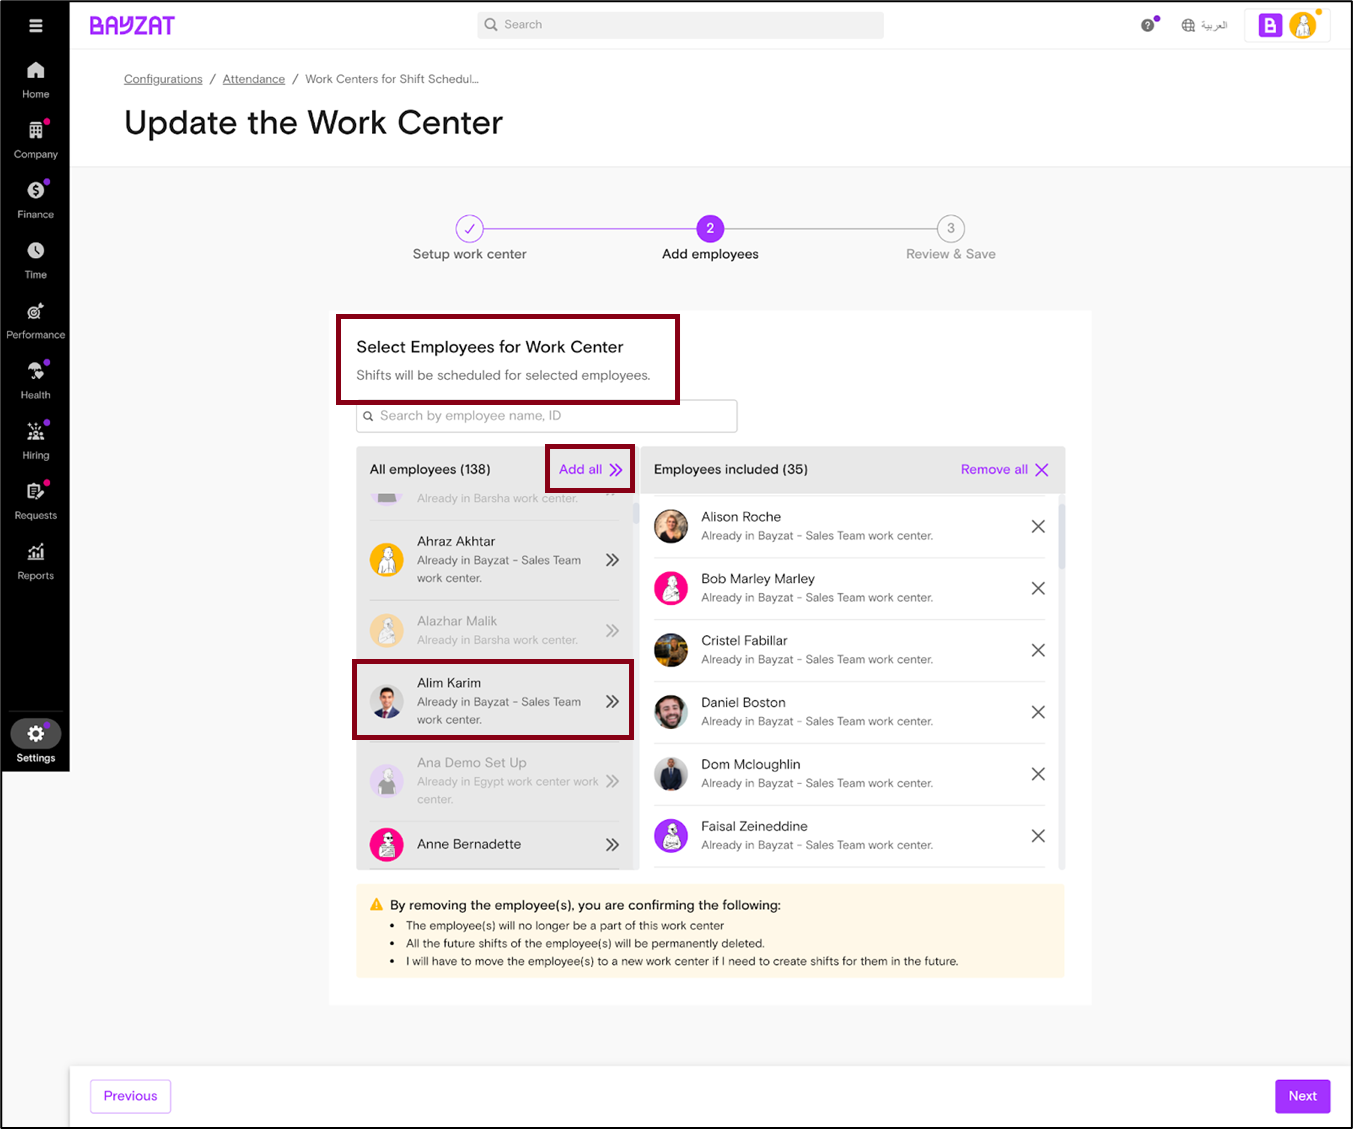
Task: Open the Hiring sidebar icon
Action: [x=36, y=431]
